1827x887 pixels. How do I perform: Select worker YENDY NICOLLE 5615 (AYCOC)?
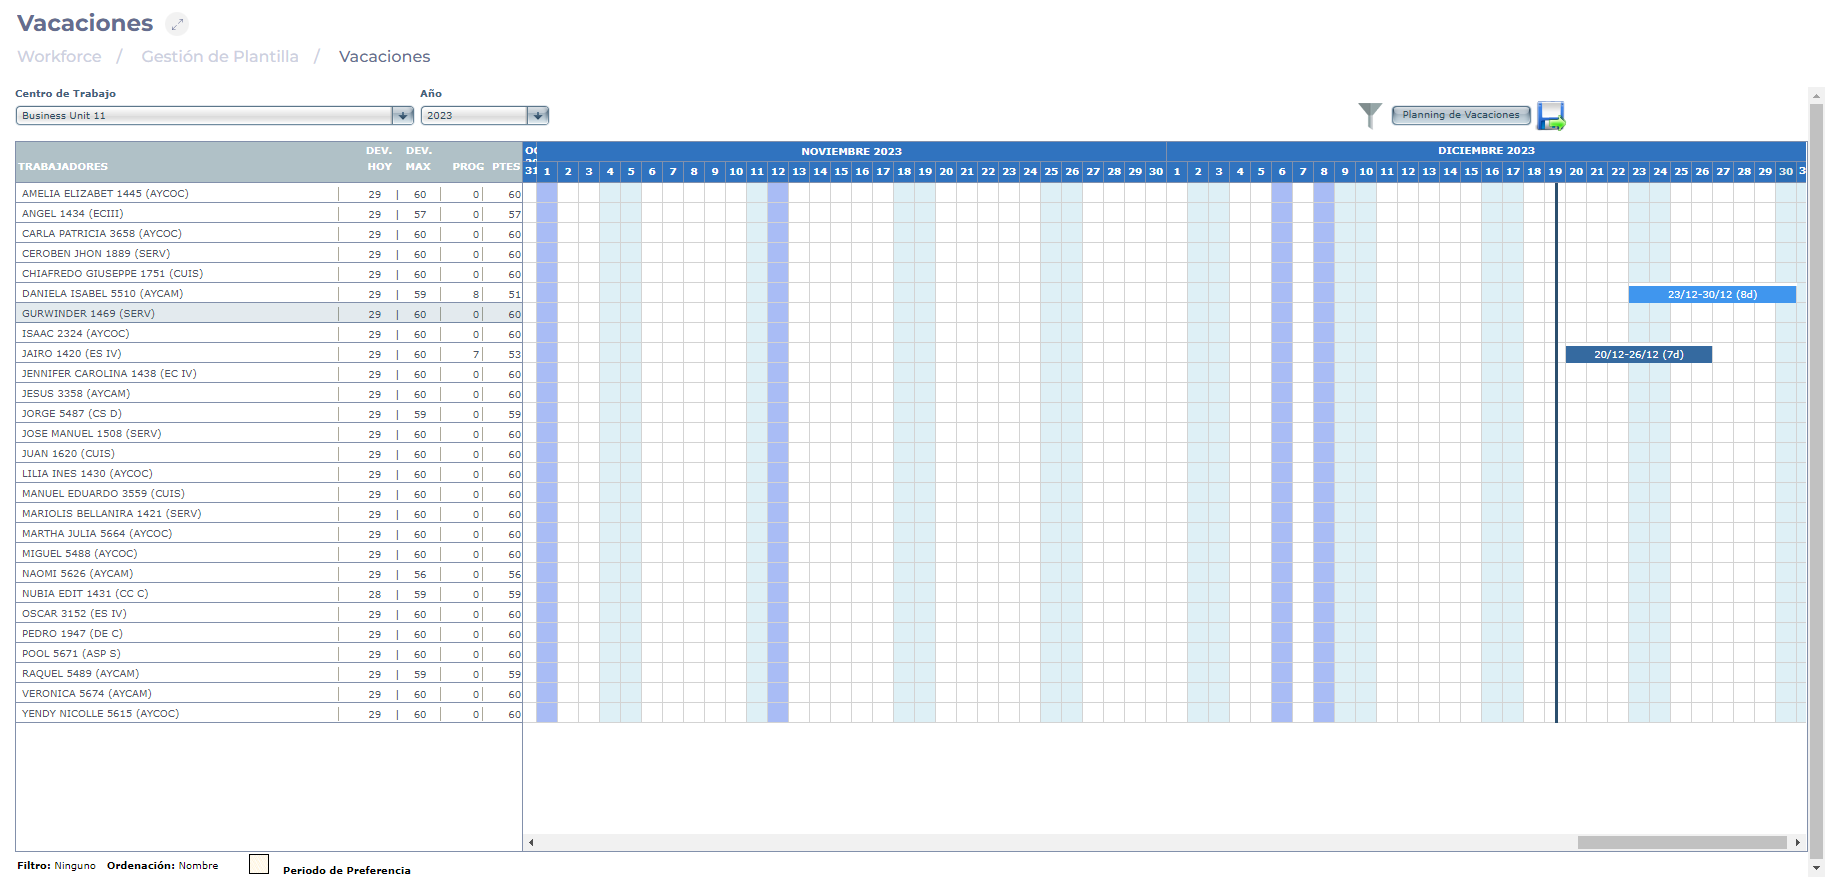[x=100, y=713]
